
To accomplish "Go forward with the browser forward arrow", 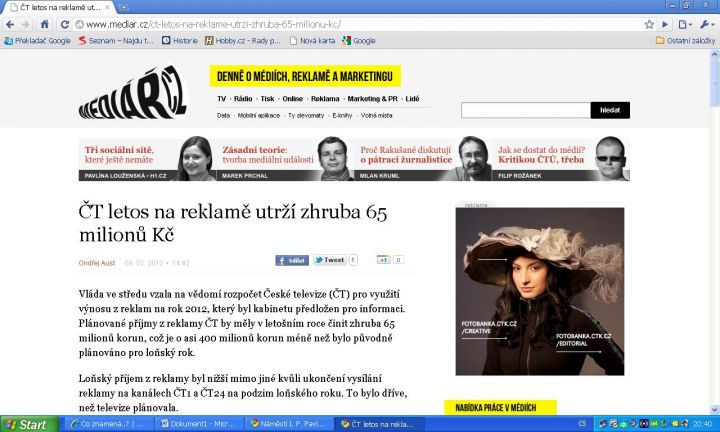I will [x=26, y=24].
